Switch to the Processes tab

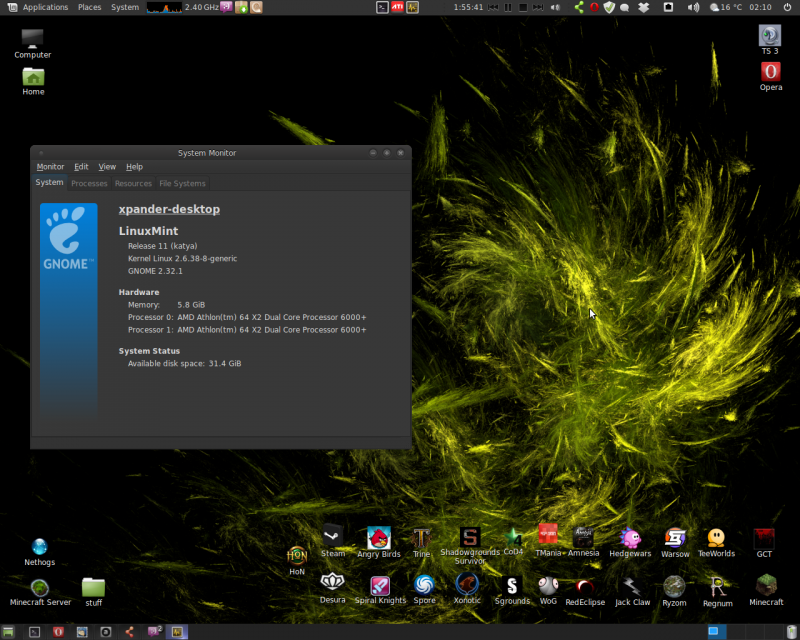coord(89,184)
